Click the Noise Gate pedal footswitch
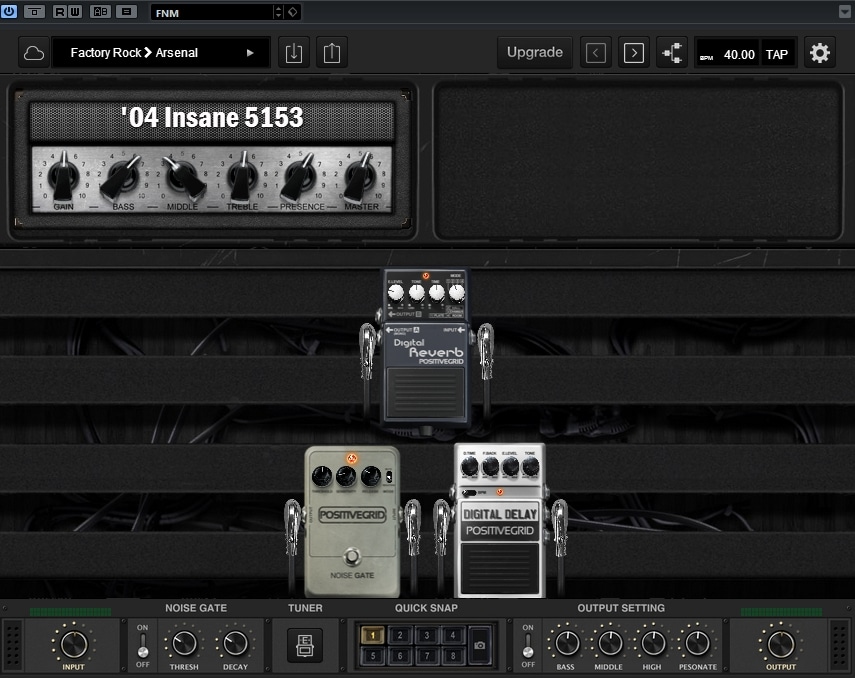 352,556
